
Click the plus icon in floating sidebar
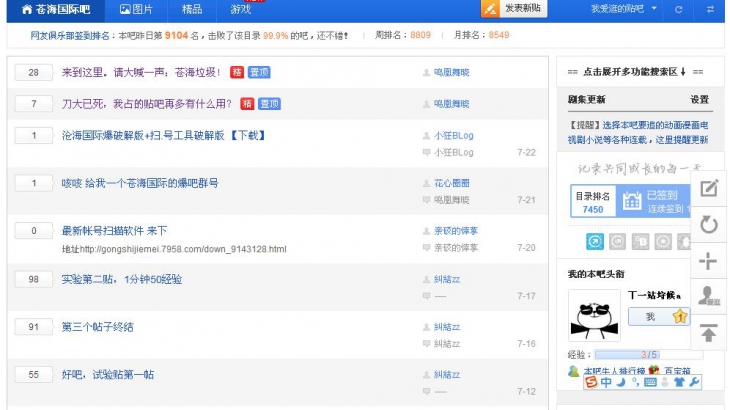pyautogui.click(x=709, y=261)
